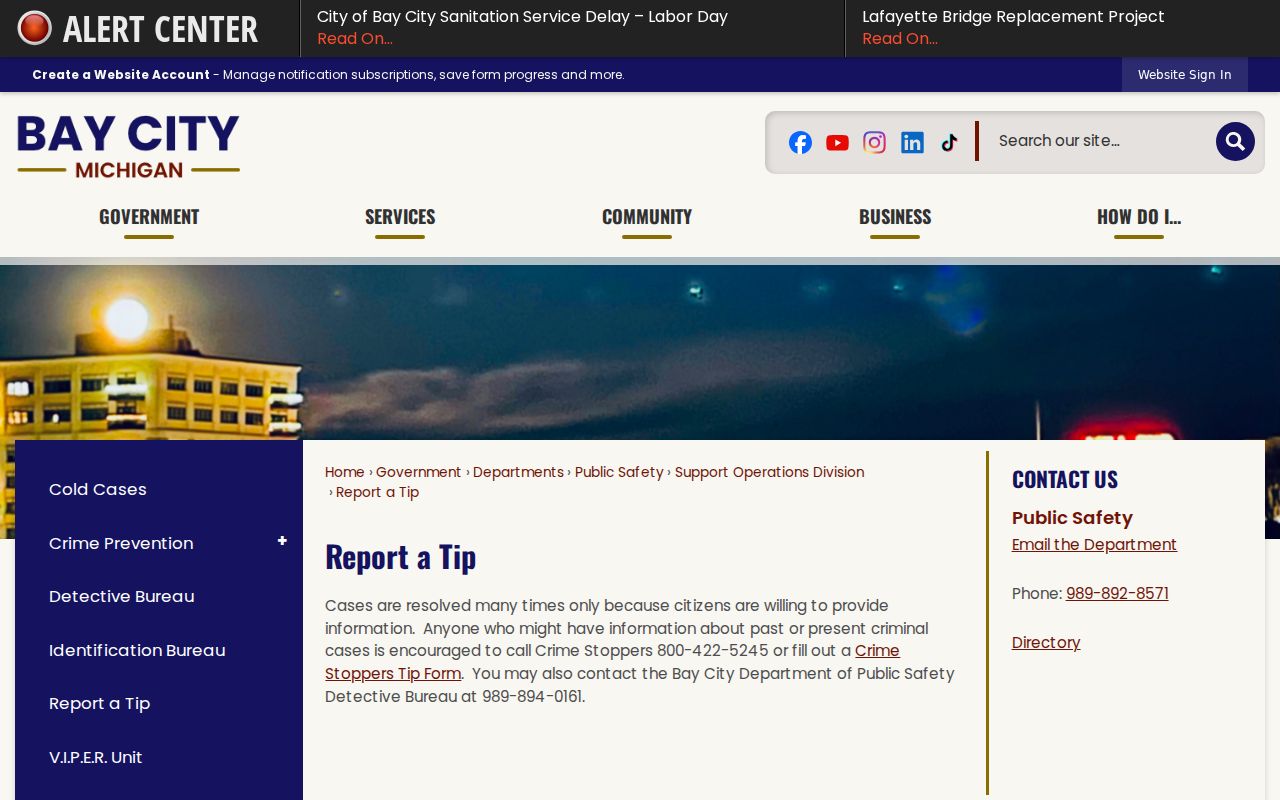Open Identification Bureau in sidebar
1280x800 pixels.
137,650
